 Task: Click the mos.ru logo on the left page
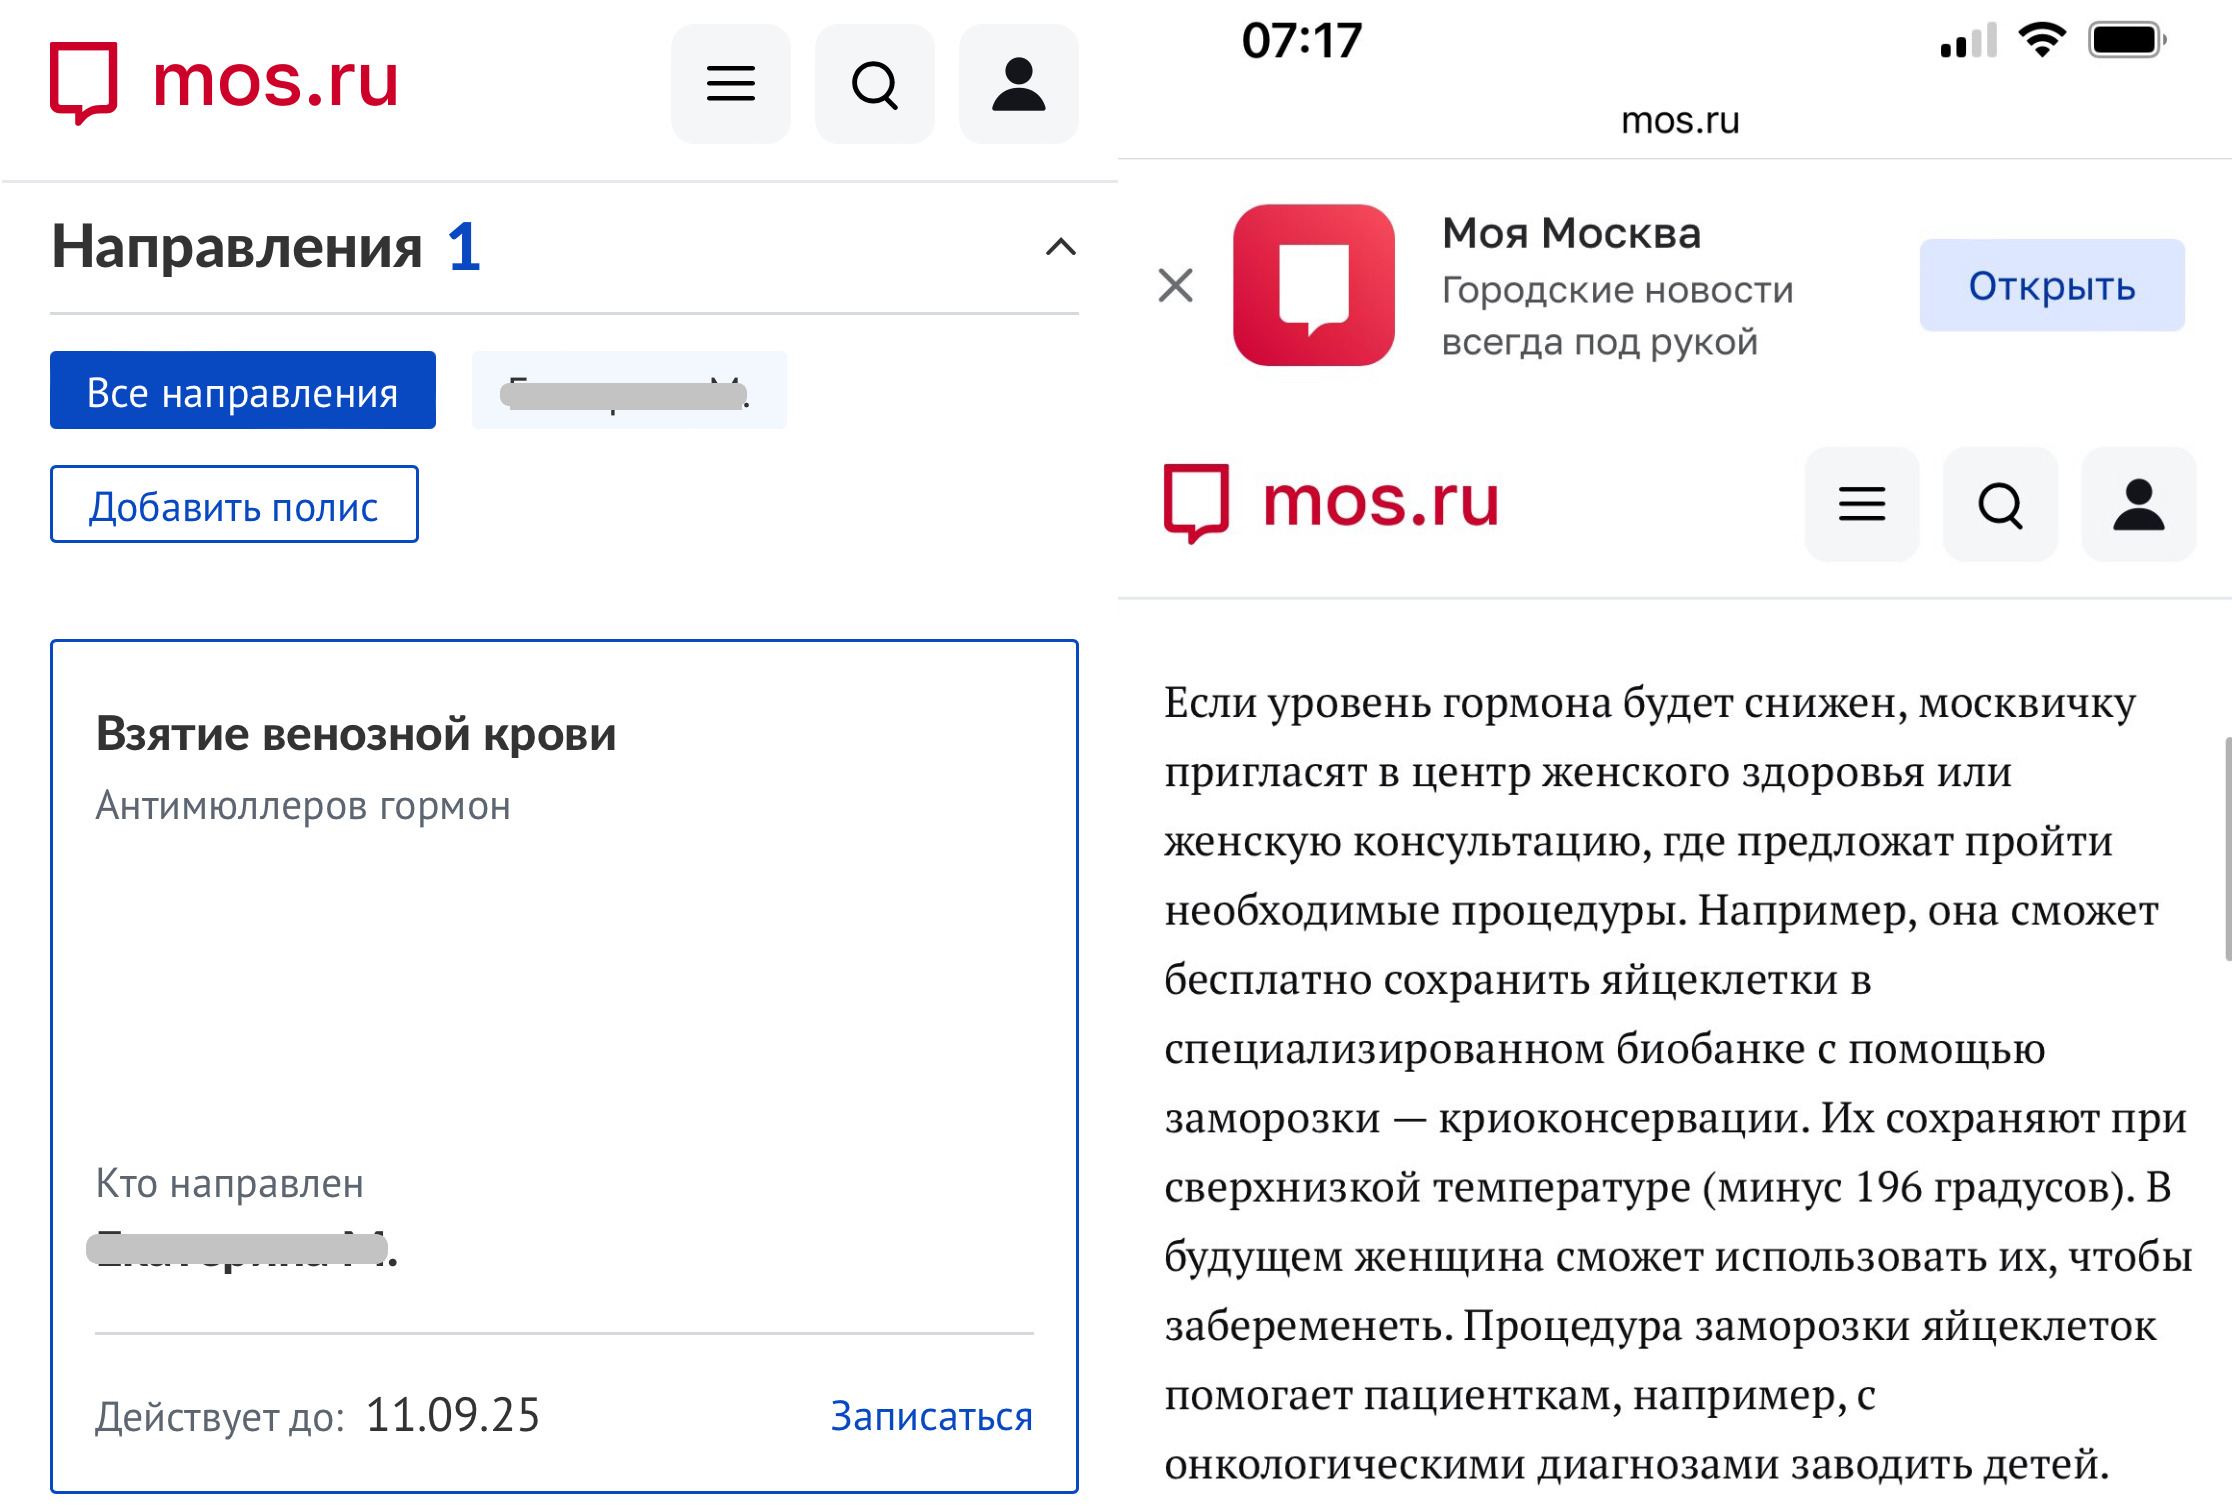tap(224, 84)
